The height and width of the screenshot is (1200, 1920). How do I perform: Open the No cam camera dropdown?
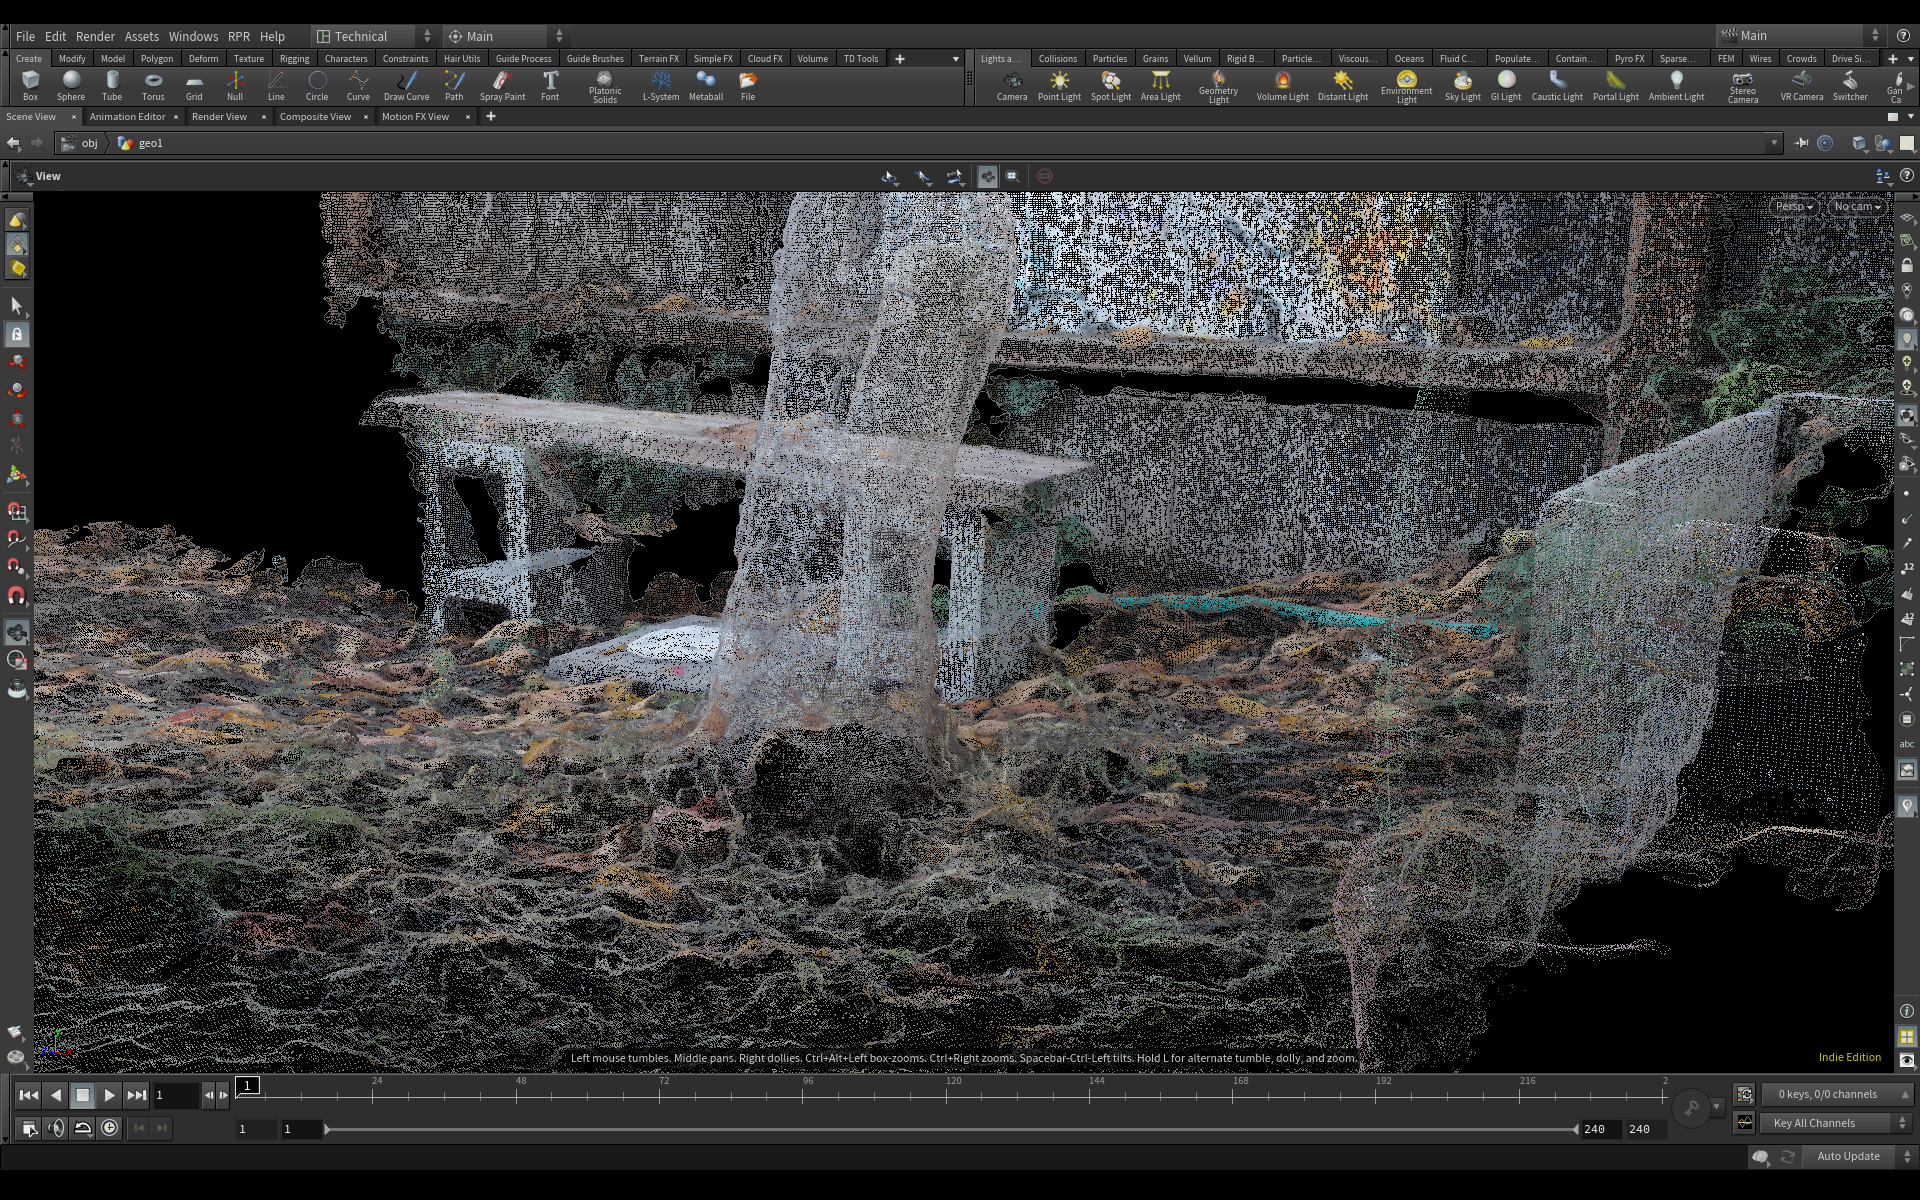coord(1857,207)
